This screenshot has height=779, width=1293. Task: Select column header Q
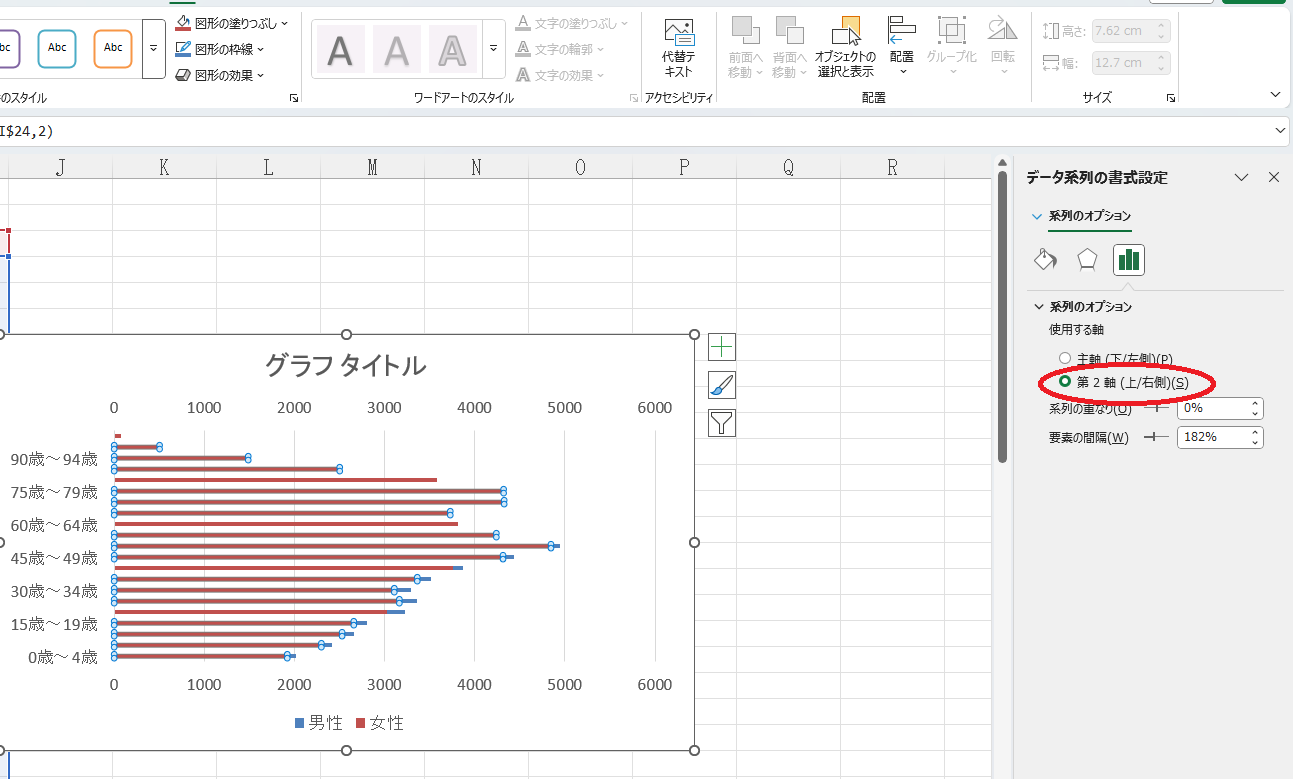tap(788, 167)
